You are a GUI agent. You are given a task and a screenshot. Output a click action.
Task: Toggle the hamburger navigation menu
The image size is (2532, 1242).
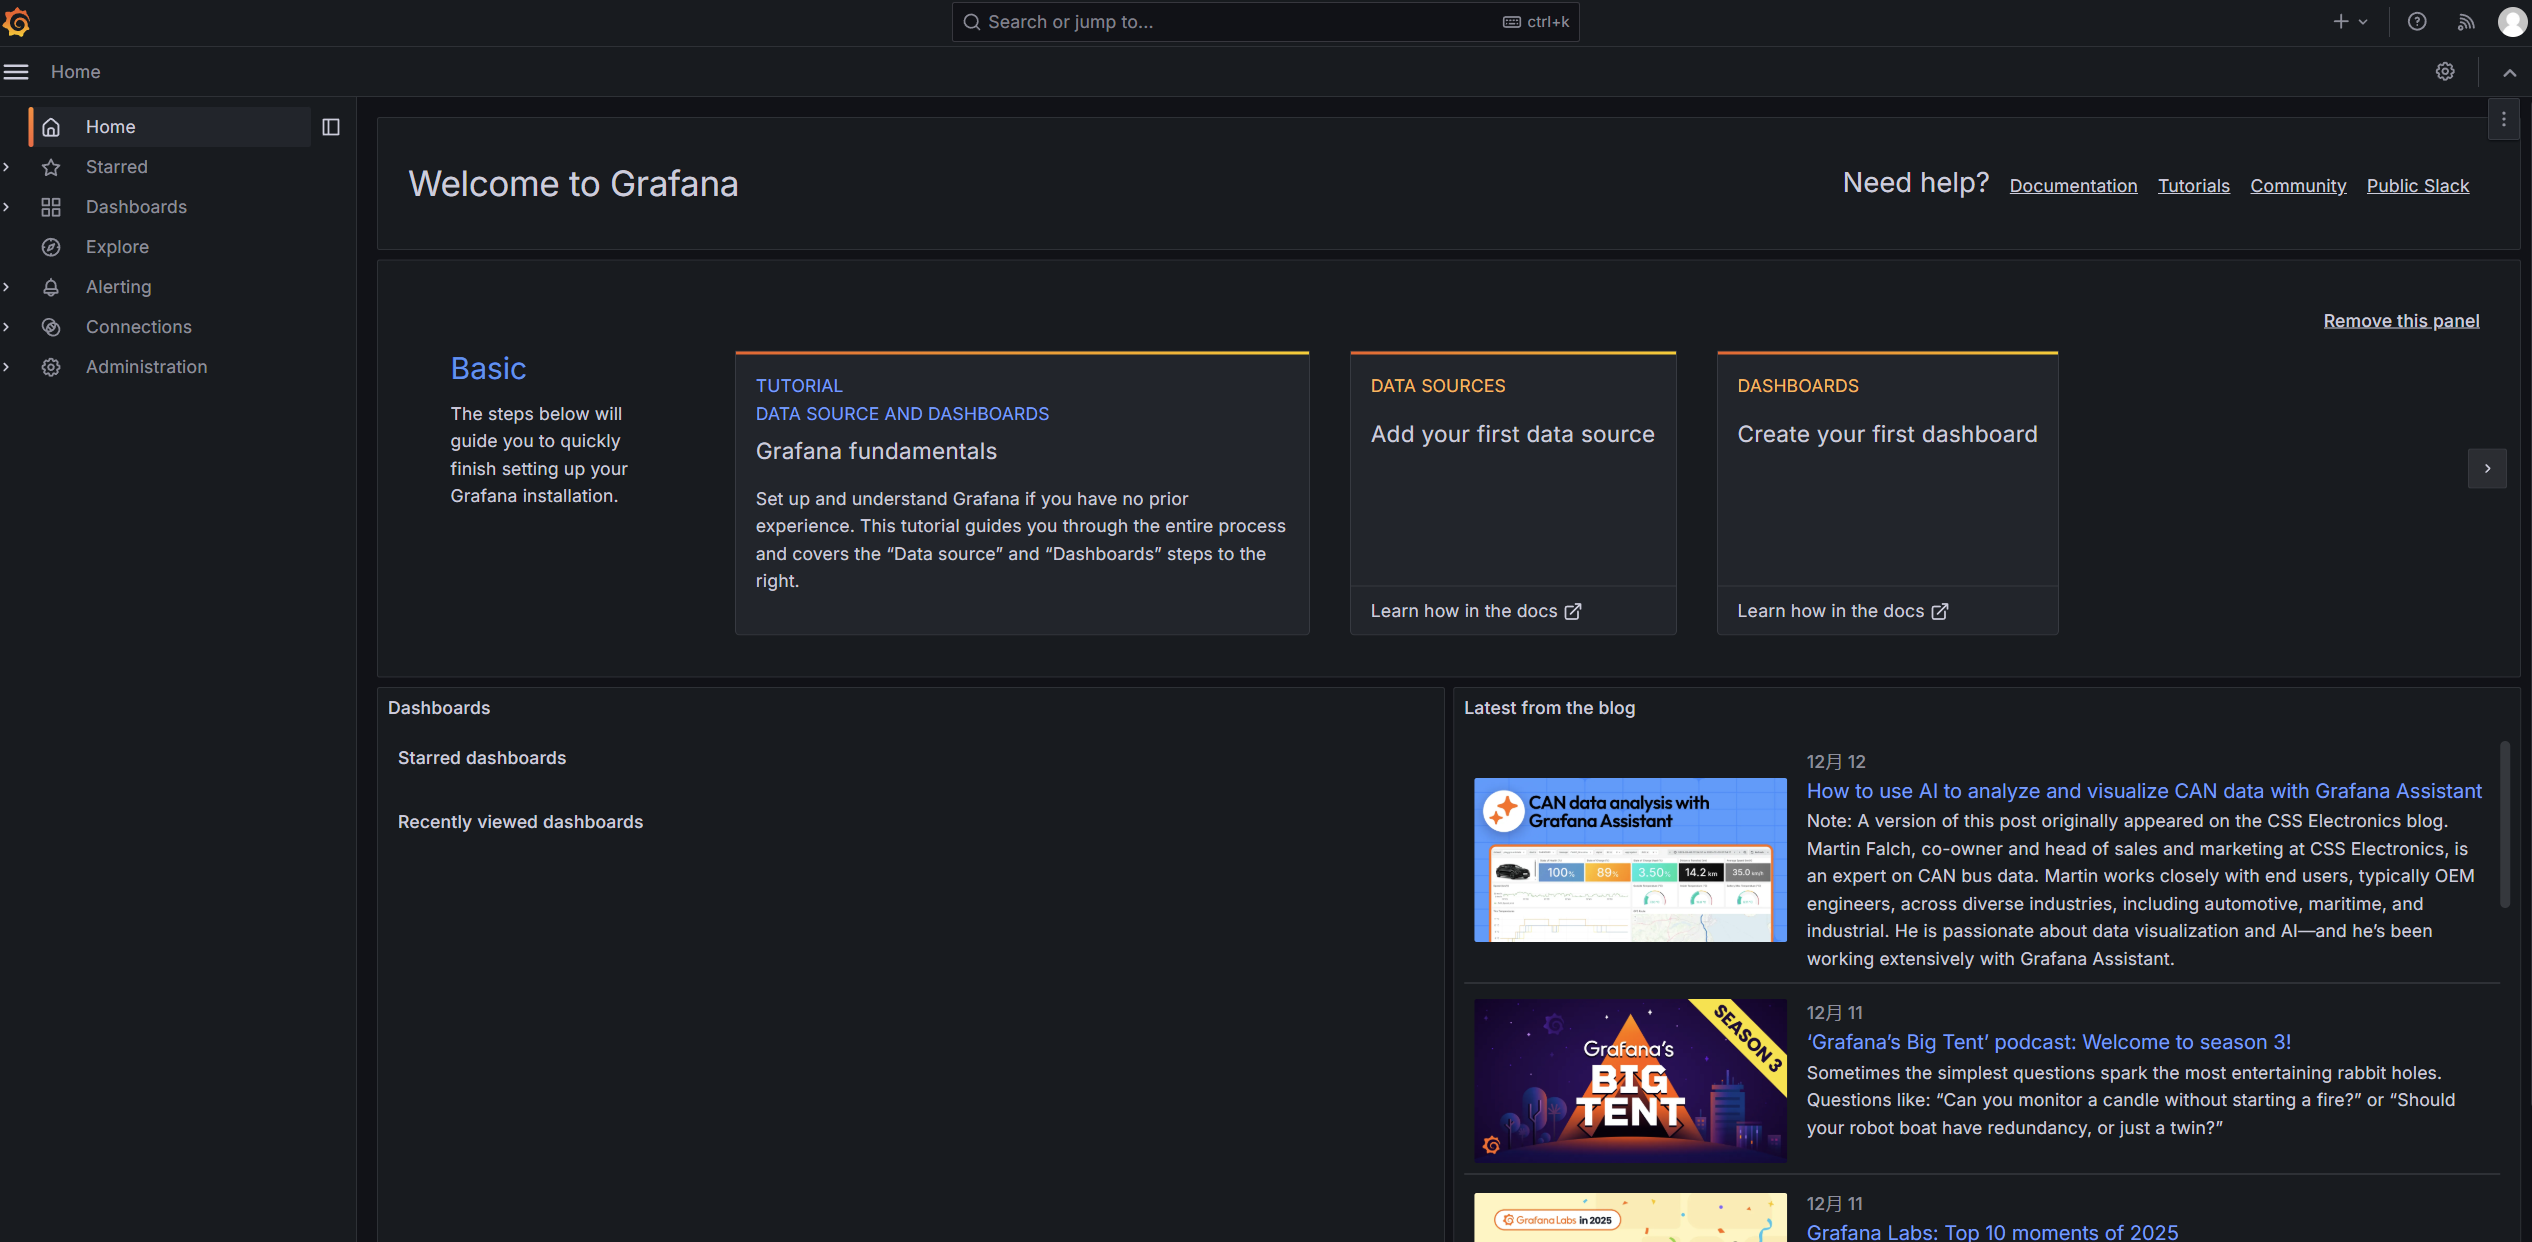(16, 72)
